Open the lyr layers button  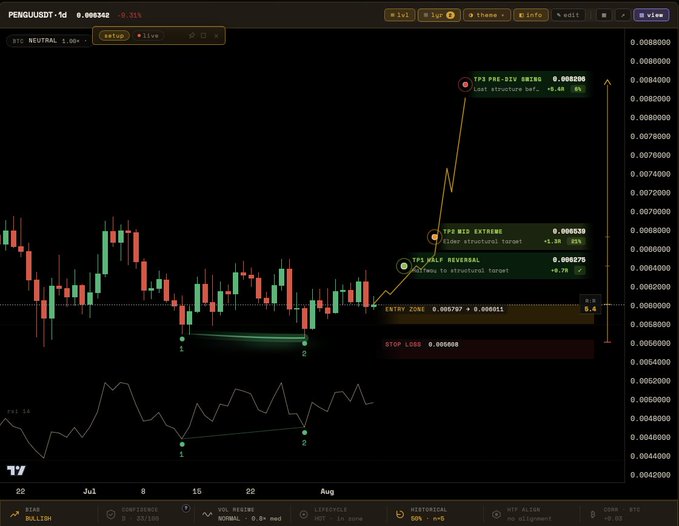coord(439,15)
